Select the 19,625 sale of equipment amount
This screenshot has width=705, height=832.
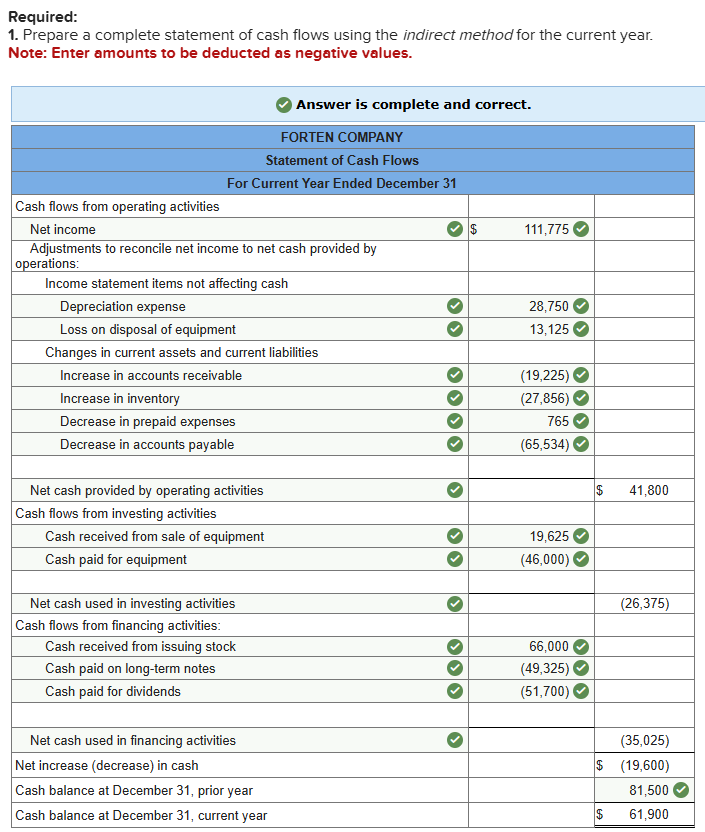pos(548,536)
